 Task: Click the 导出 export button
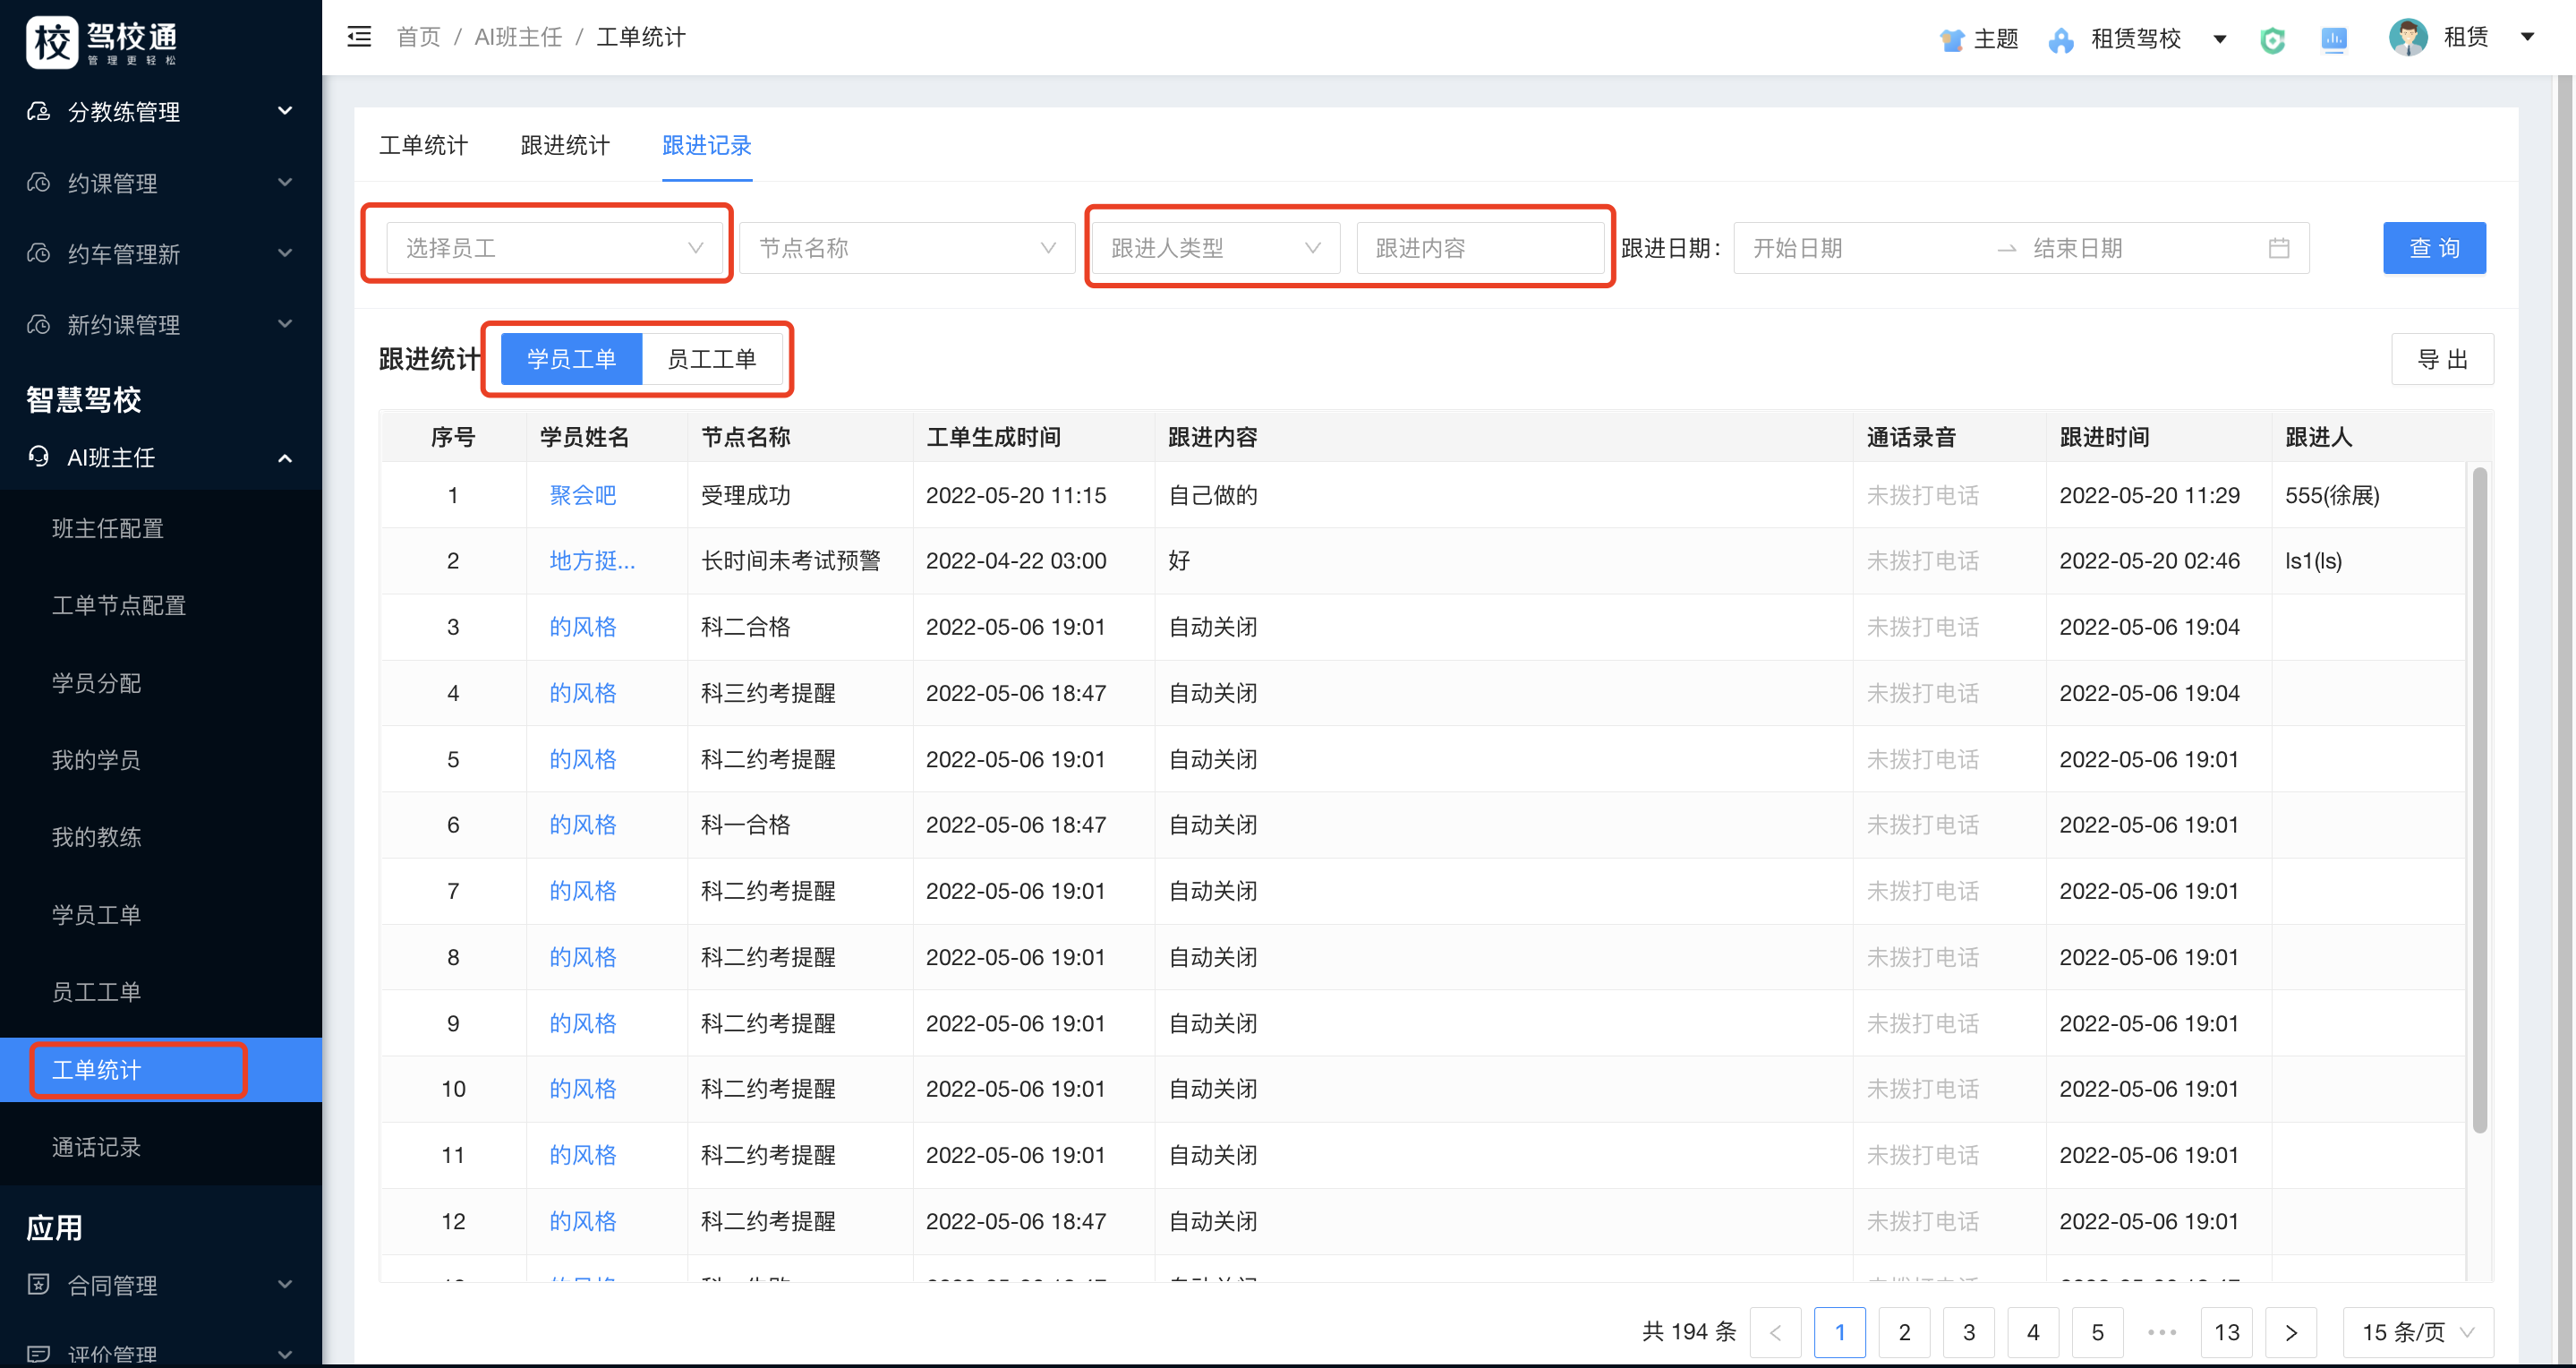tap(2442, 359)
